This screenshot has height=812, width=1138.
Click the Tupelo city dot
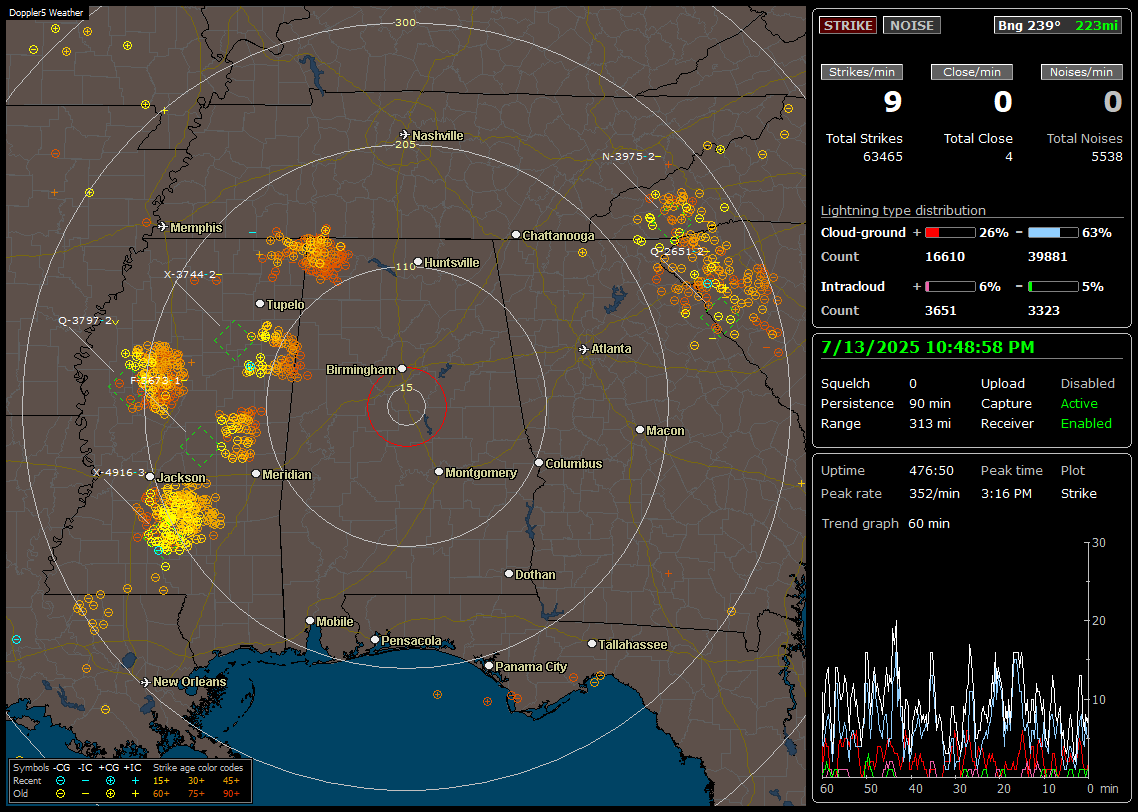tap(260, 304)
